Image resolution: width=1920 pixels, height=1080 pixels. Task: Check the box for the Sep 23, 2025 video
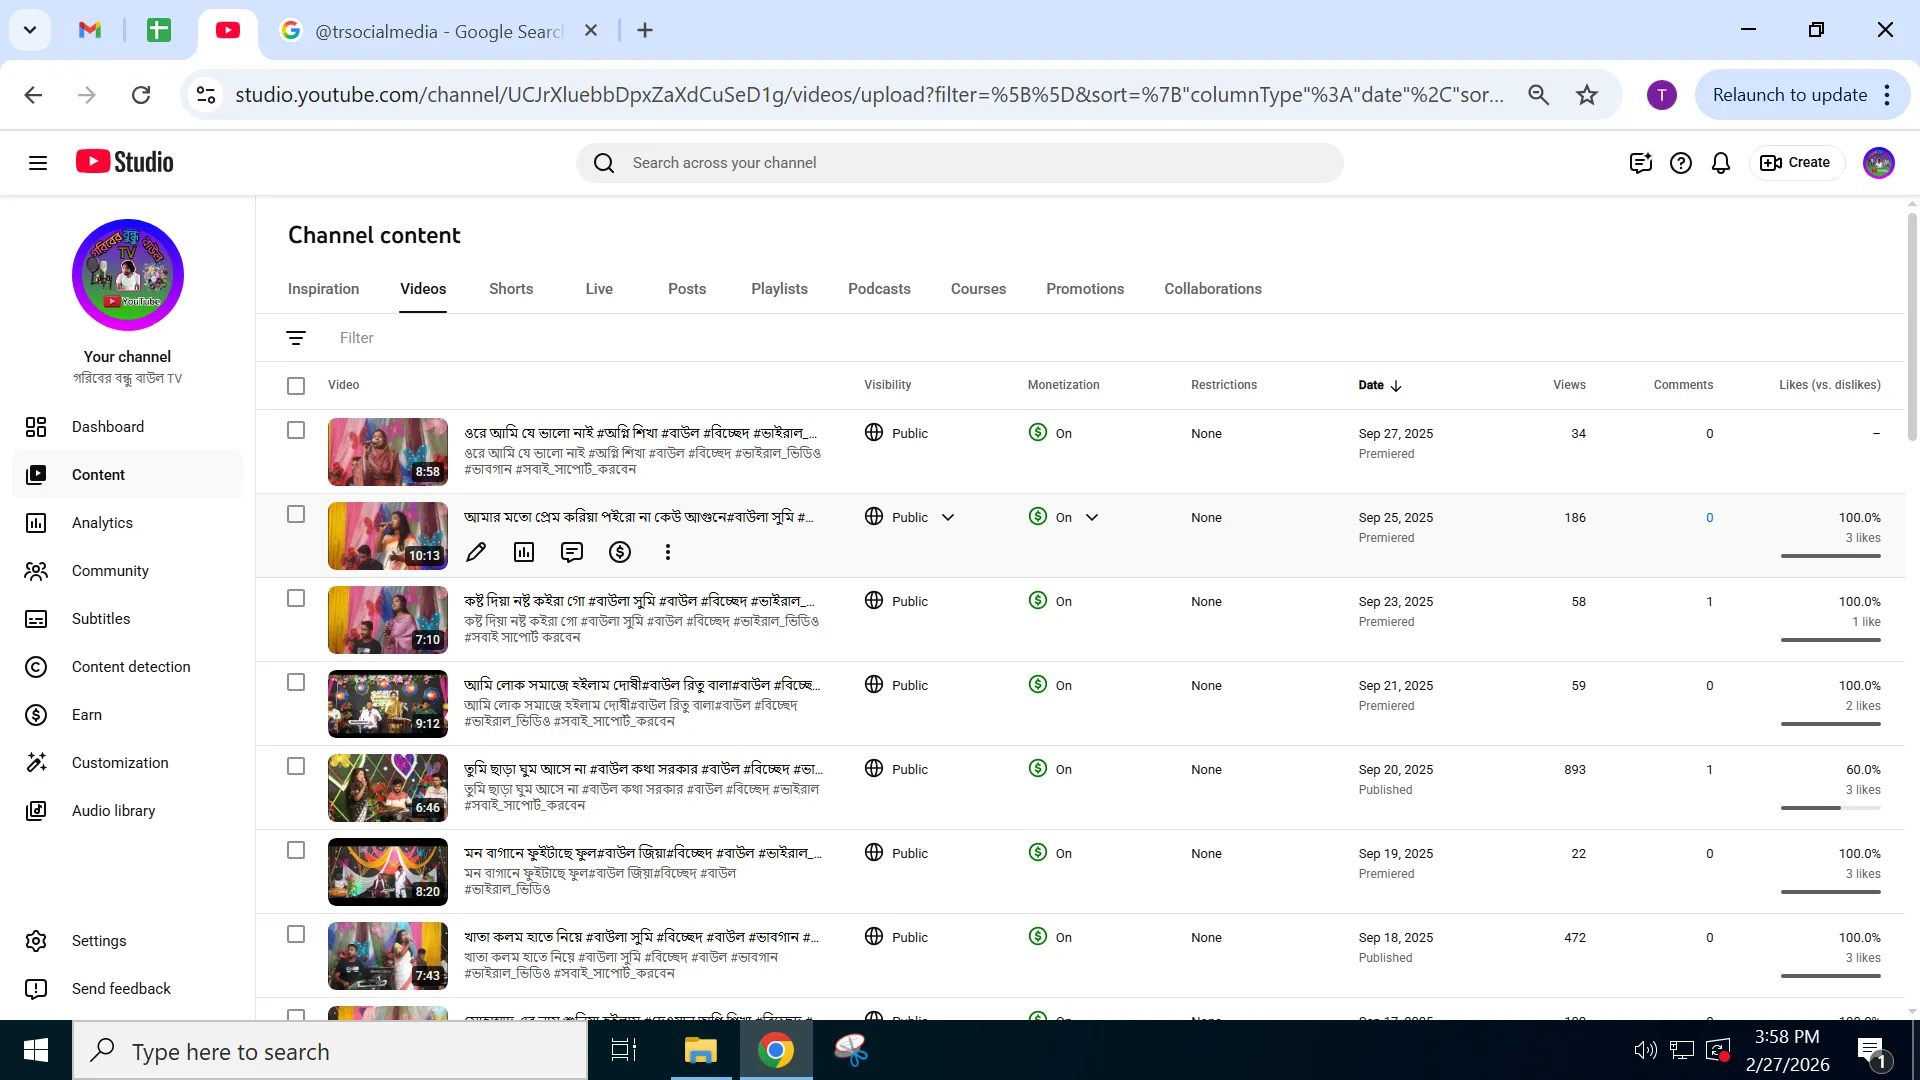tap(296, 598)
